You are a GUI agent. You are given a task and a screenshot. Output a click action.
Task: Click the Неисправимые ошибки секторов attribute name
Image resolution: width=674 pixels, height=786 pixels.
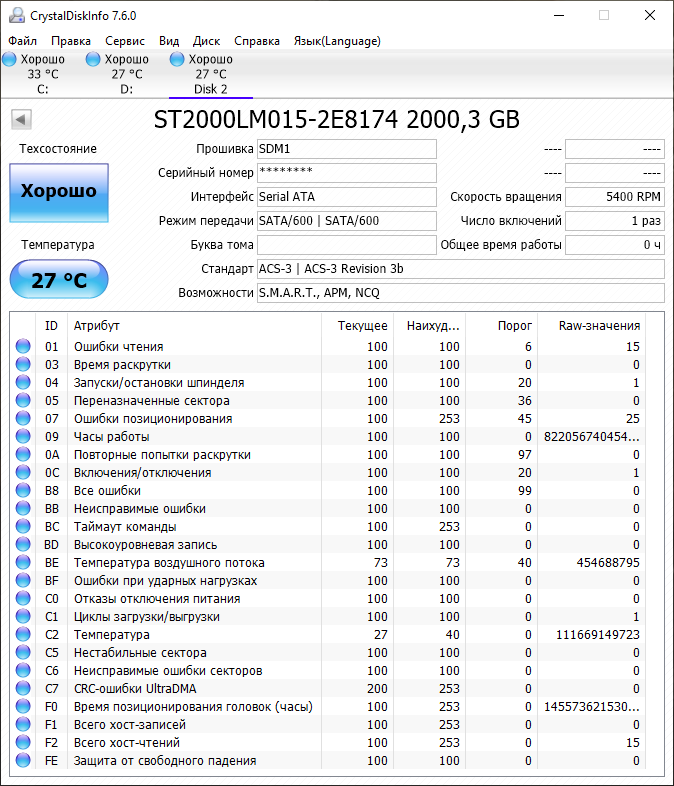(168, 671)
